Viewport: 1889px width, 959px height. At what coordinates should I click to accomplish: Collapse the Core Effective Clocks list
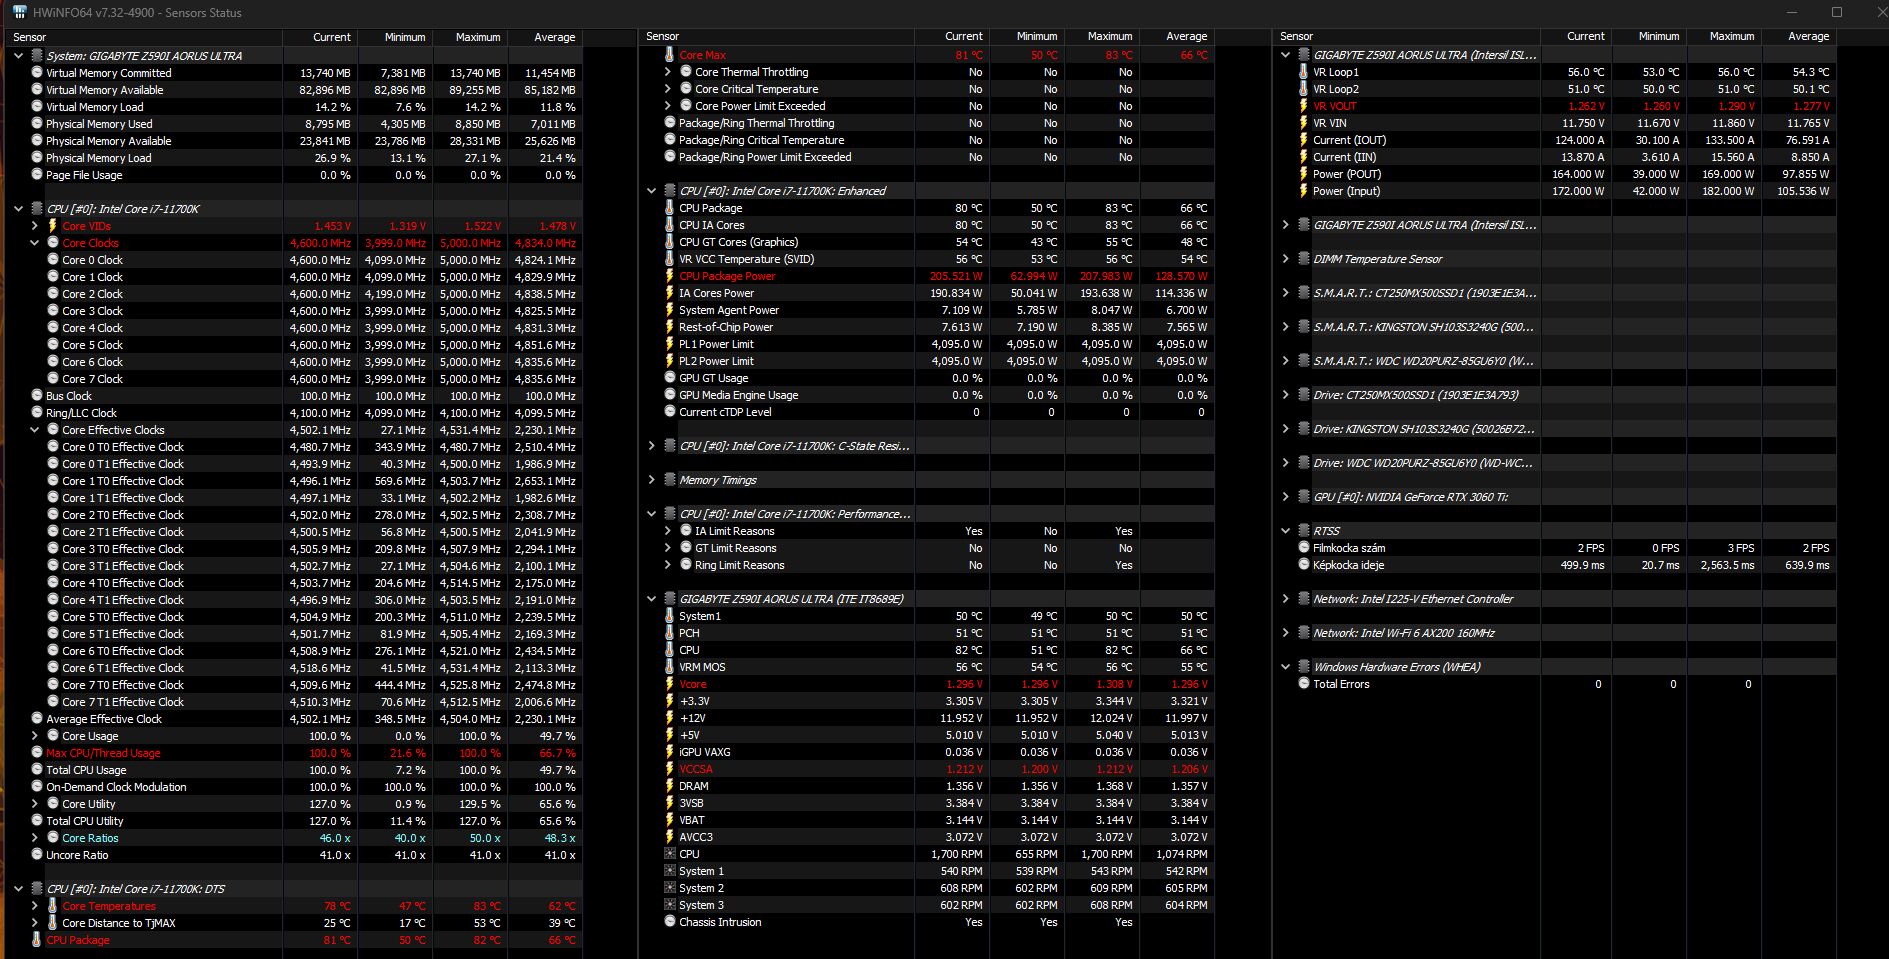click(35, 430)
